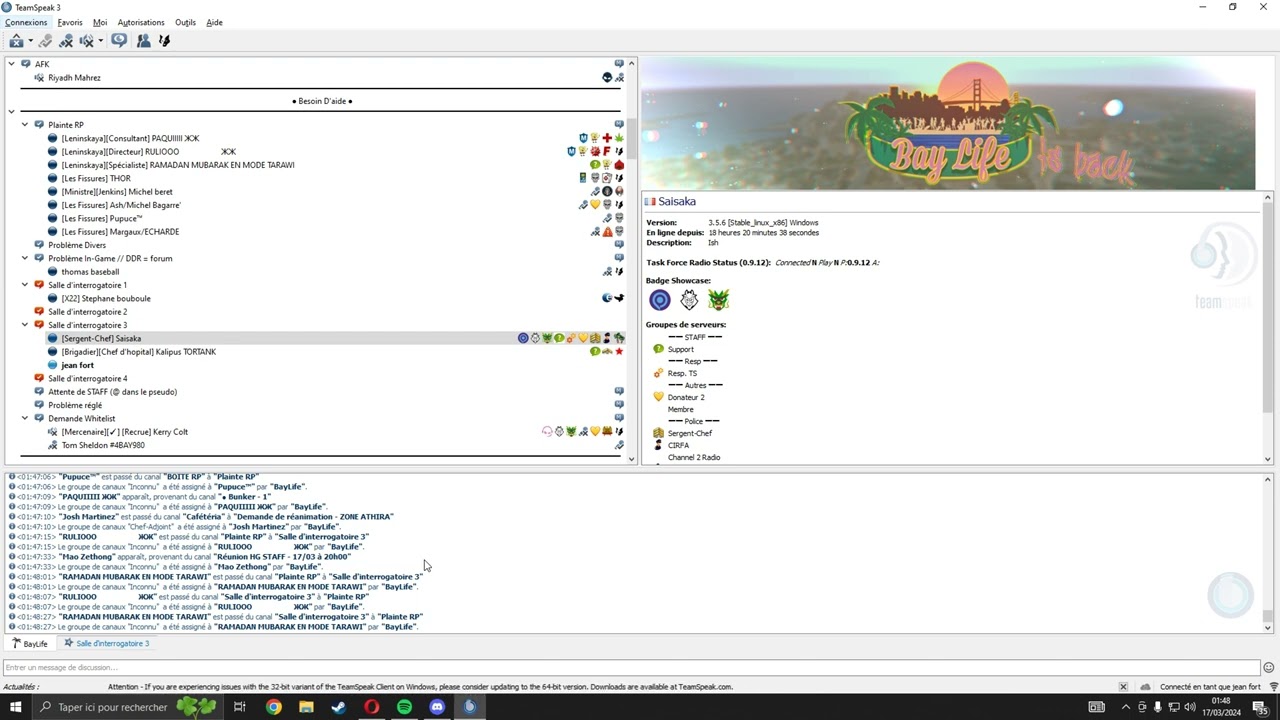Open the speaker mute toolbar icon's dropdown arrow
This screenshot has height=720, width=1280.
(x=100, y=41)
